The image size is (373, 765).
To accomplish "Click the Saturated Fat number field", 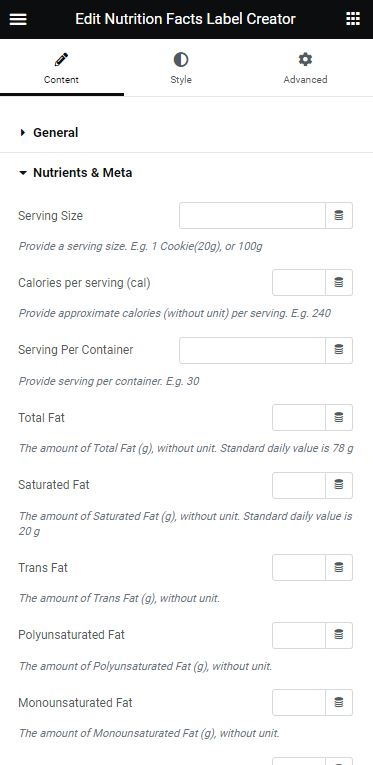I will pos(299,485).
